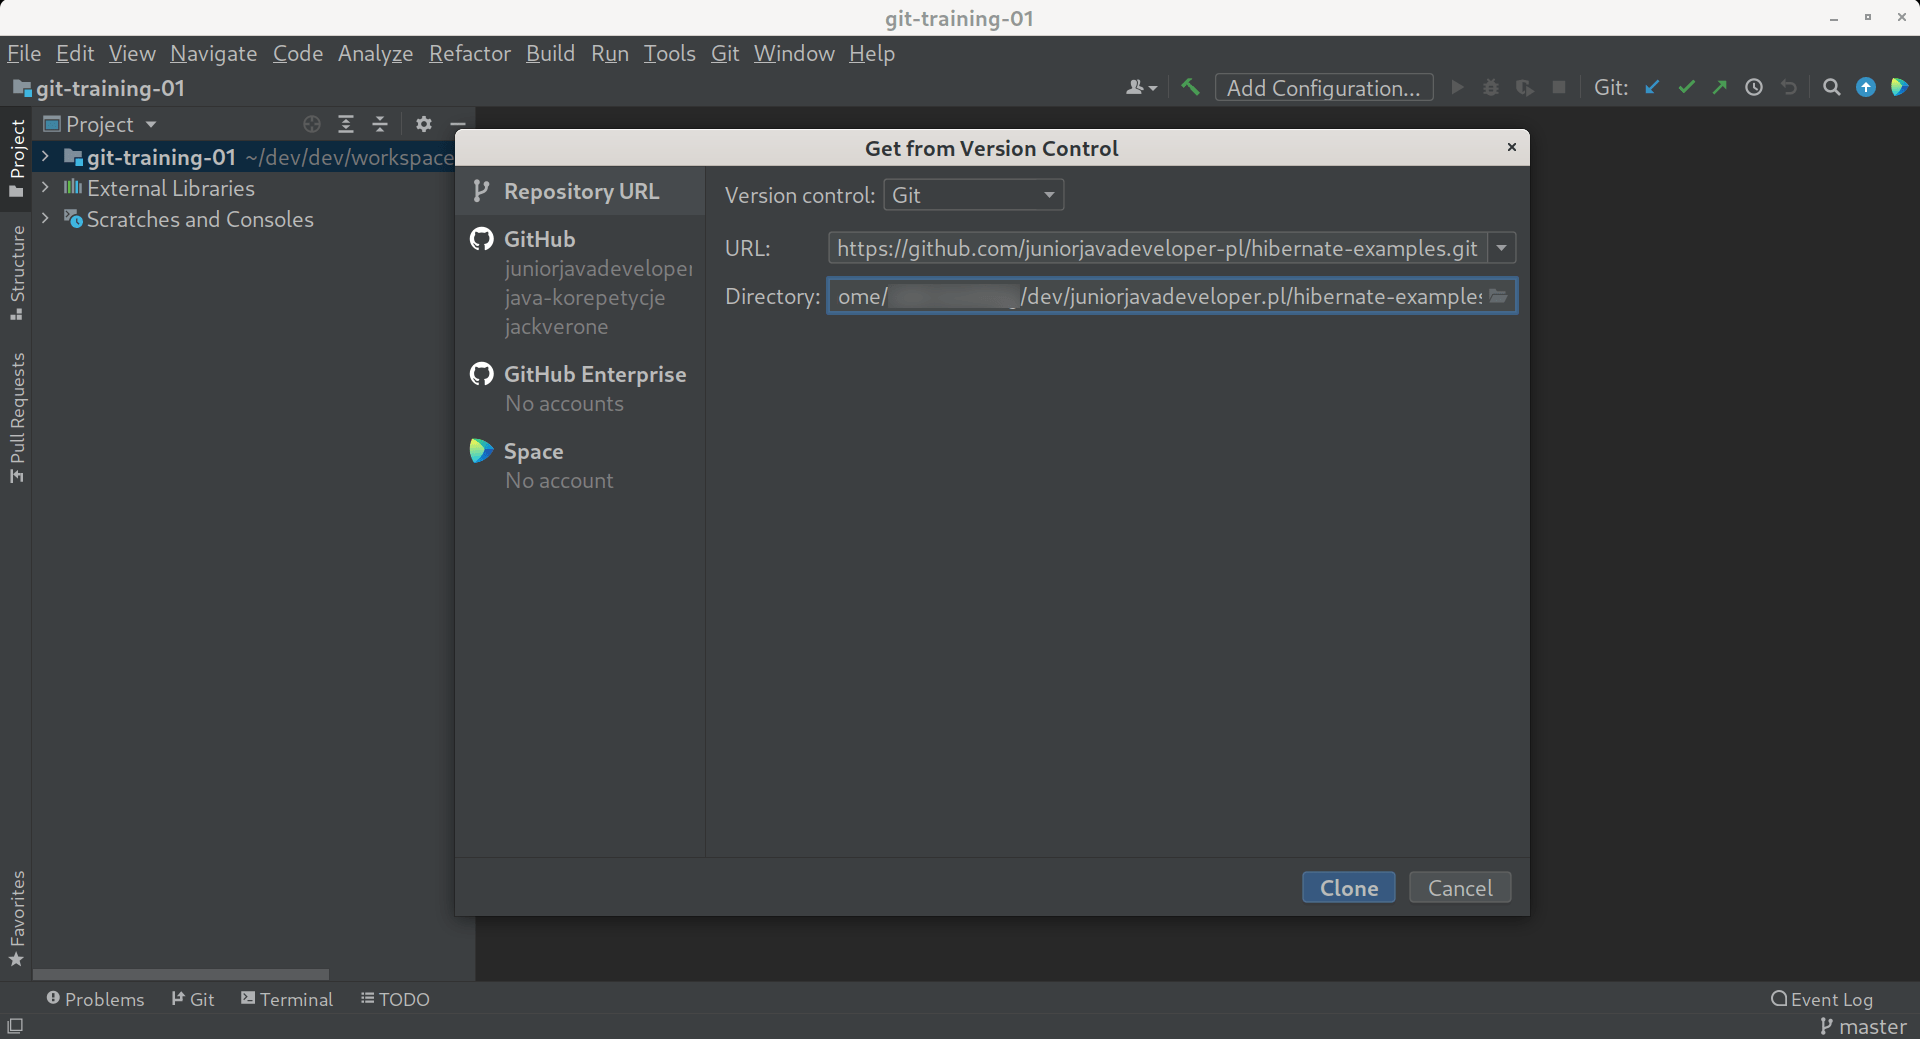Screen dimensions: 1920x1039
Task: Click the Project panel horizontal scrollbar
Action: pos(181,974)
